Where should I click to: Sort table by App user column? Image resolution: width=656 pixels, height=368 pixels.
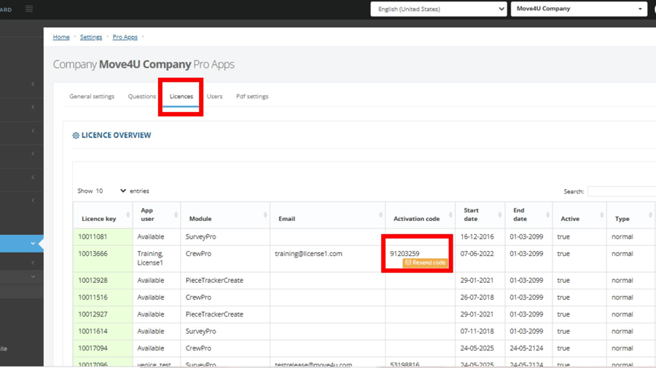(156, 215)
